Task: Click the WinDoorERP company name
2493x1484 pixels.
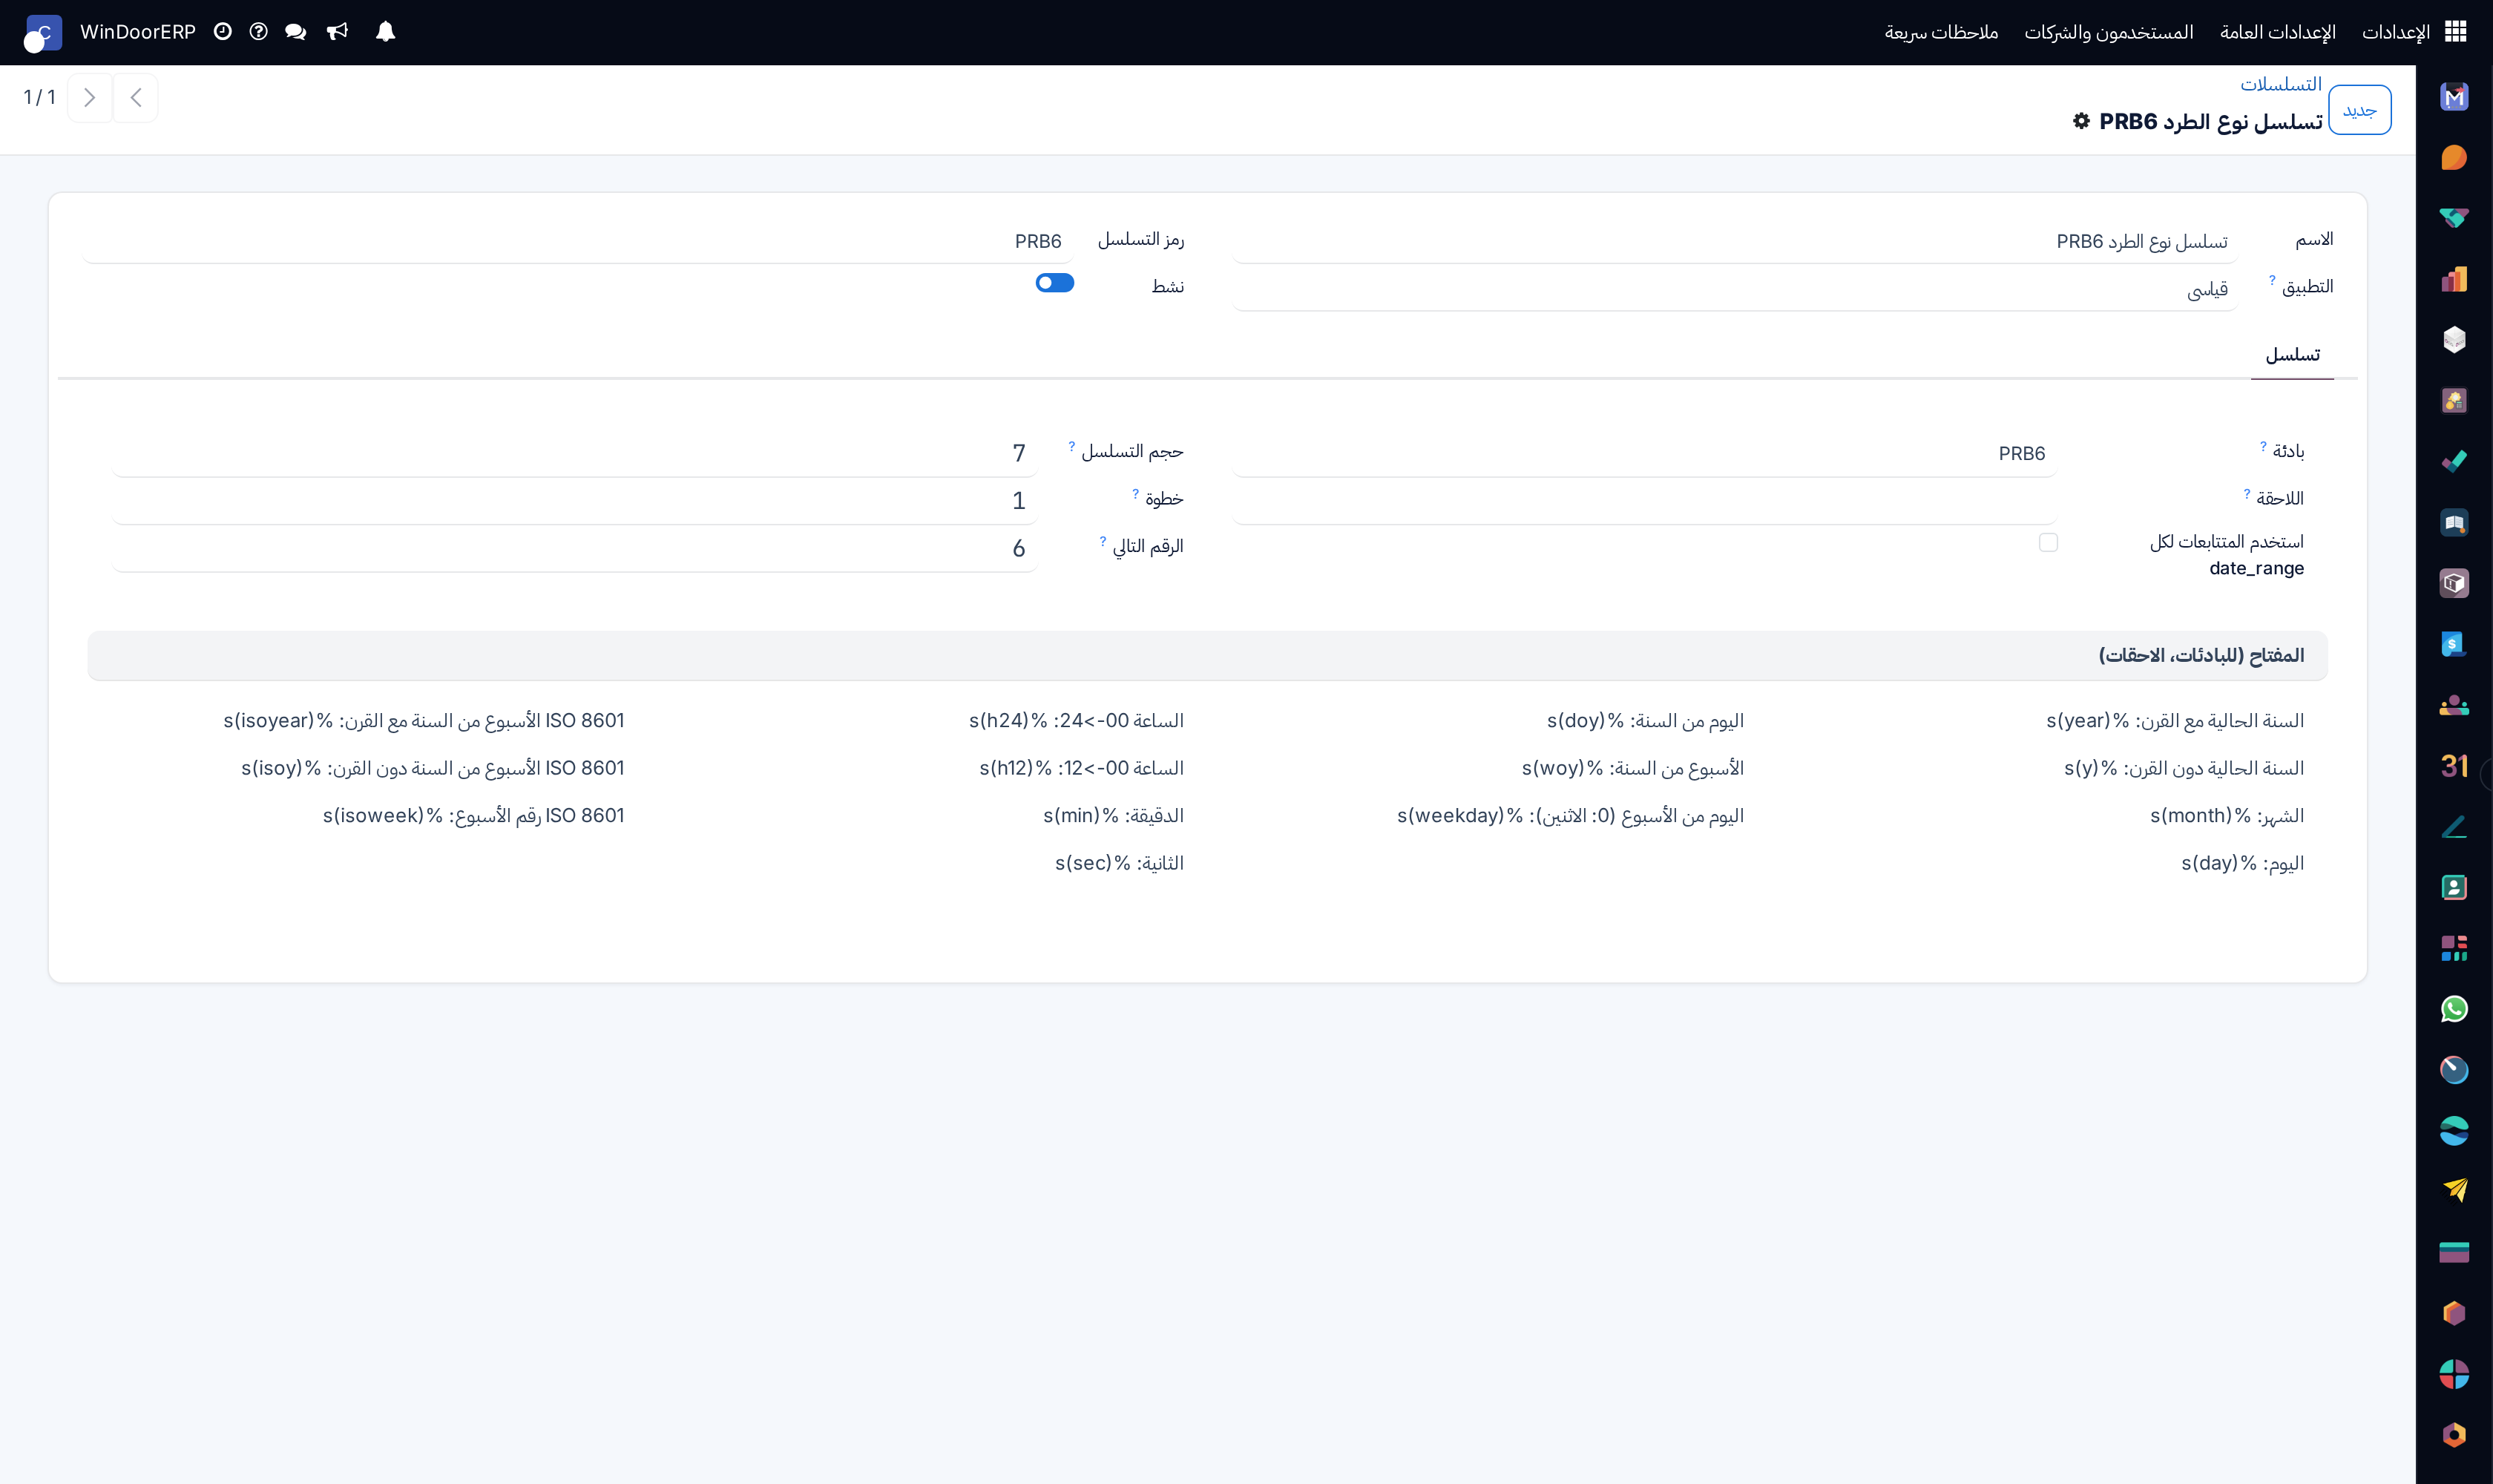Action: [138, 32]
